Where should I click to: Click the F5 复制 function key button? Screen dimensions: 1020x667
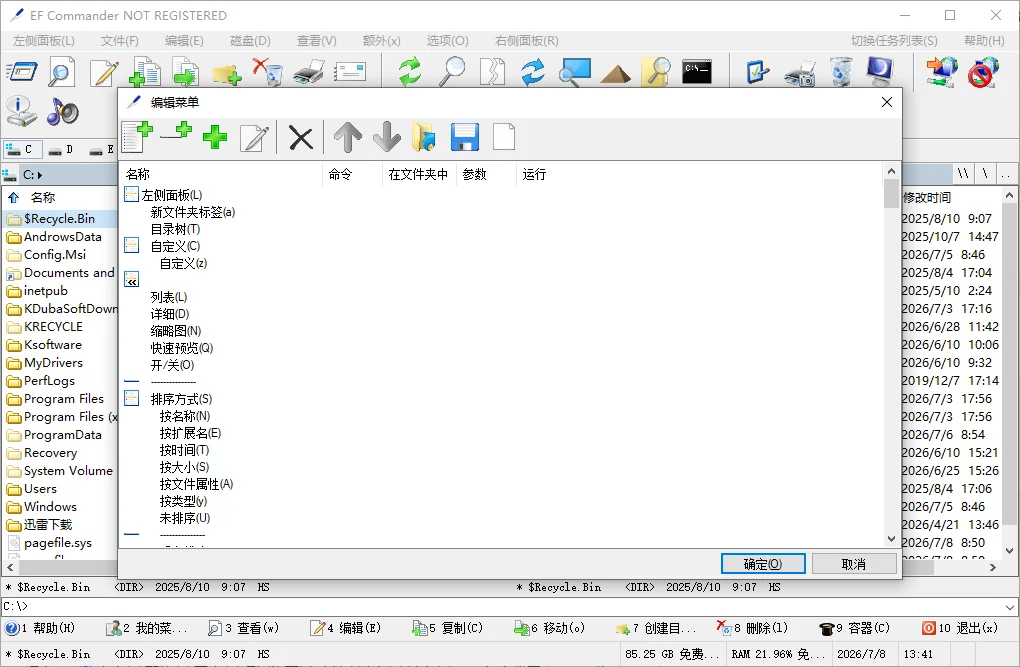pyautogui.click(x=448, y=628)
